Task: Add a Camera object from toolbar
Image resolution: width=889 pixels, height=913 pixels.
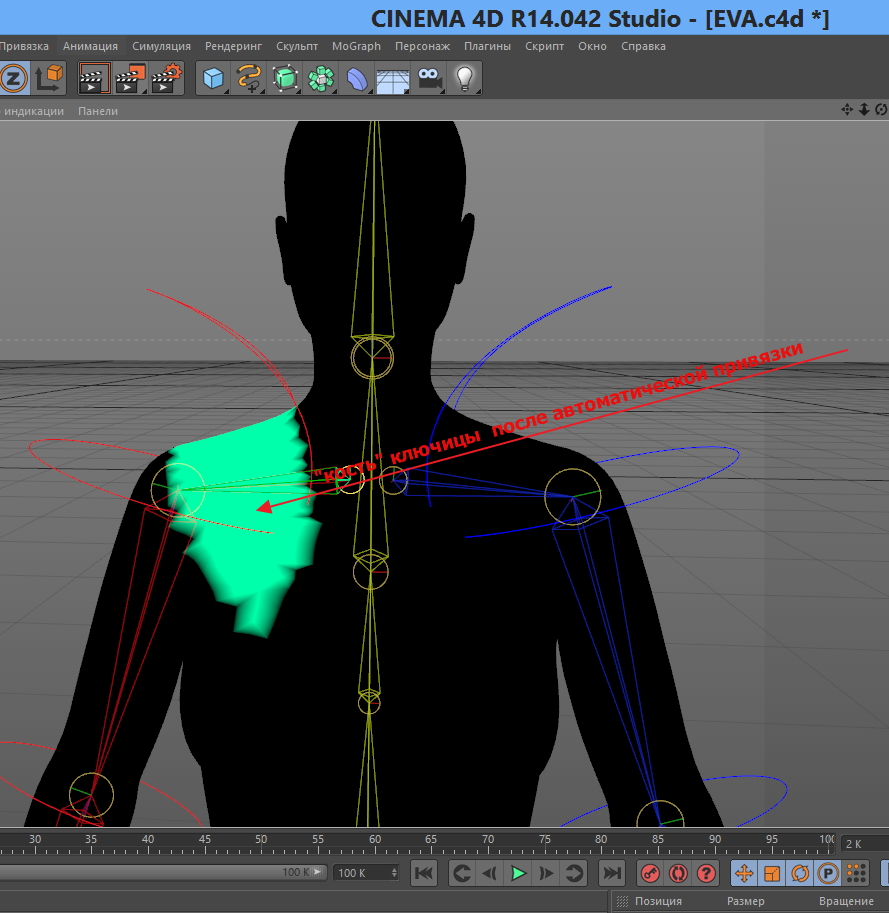Action: coord(429,78)
